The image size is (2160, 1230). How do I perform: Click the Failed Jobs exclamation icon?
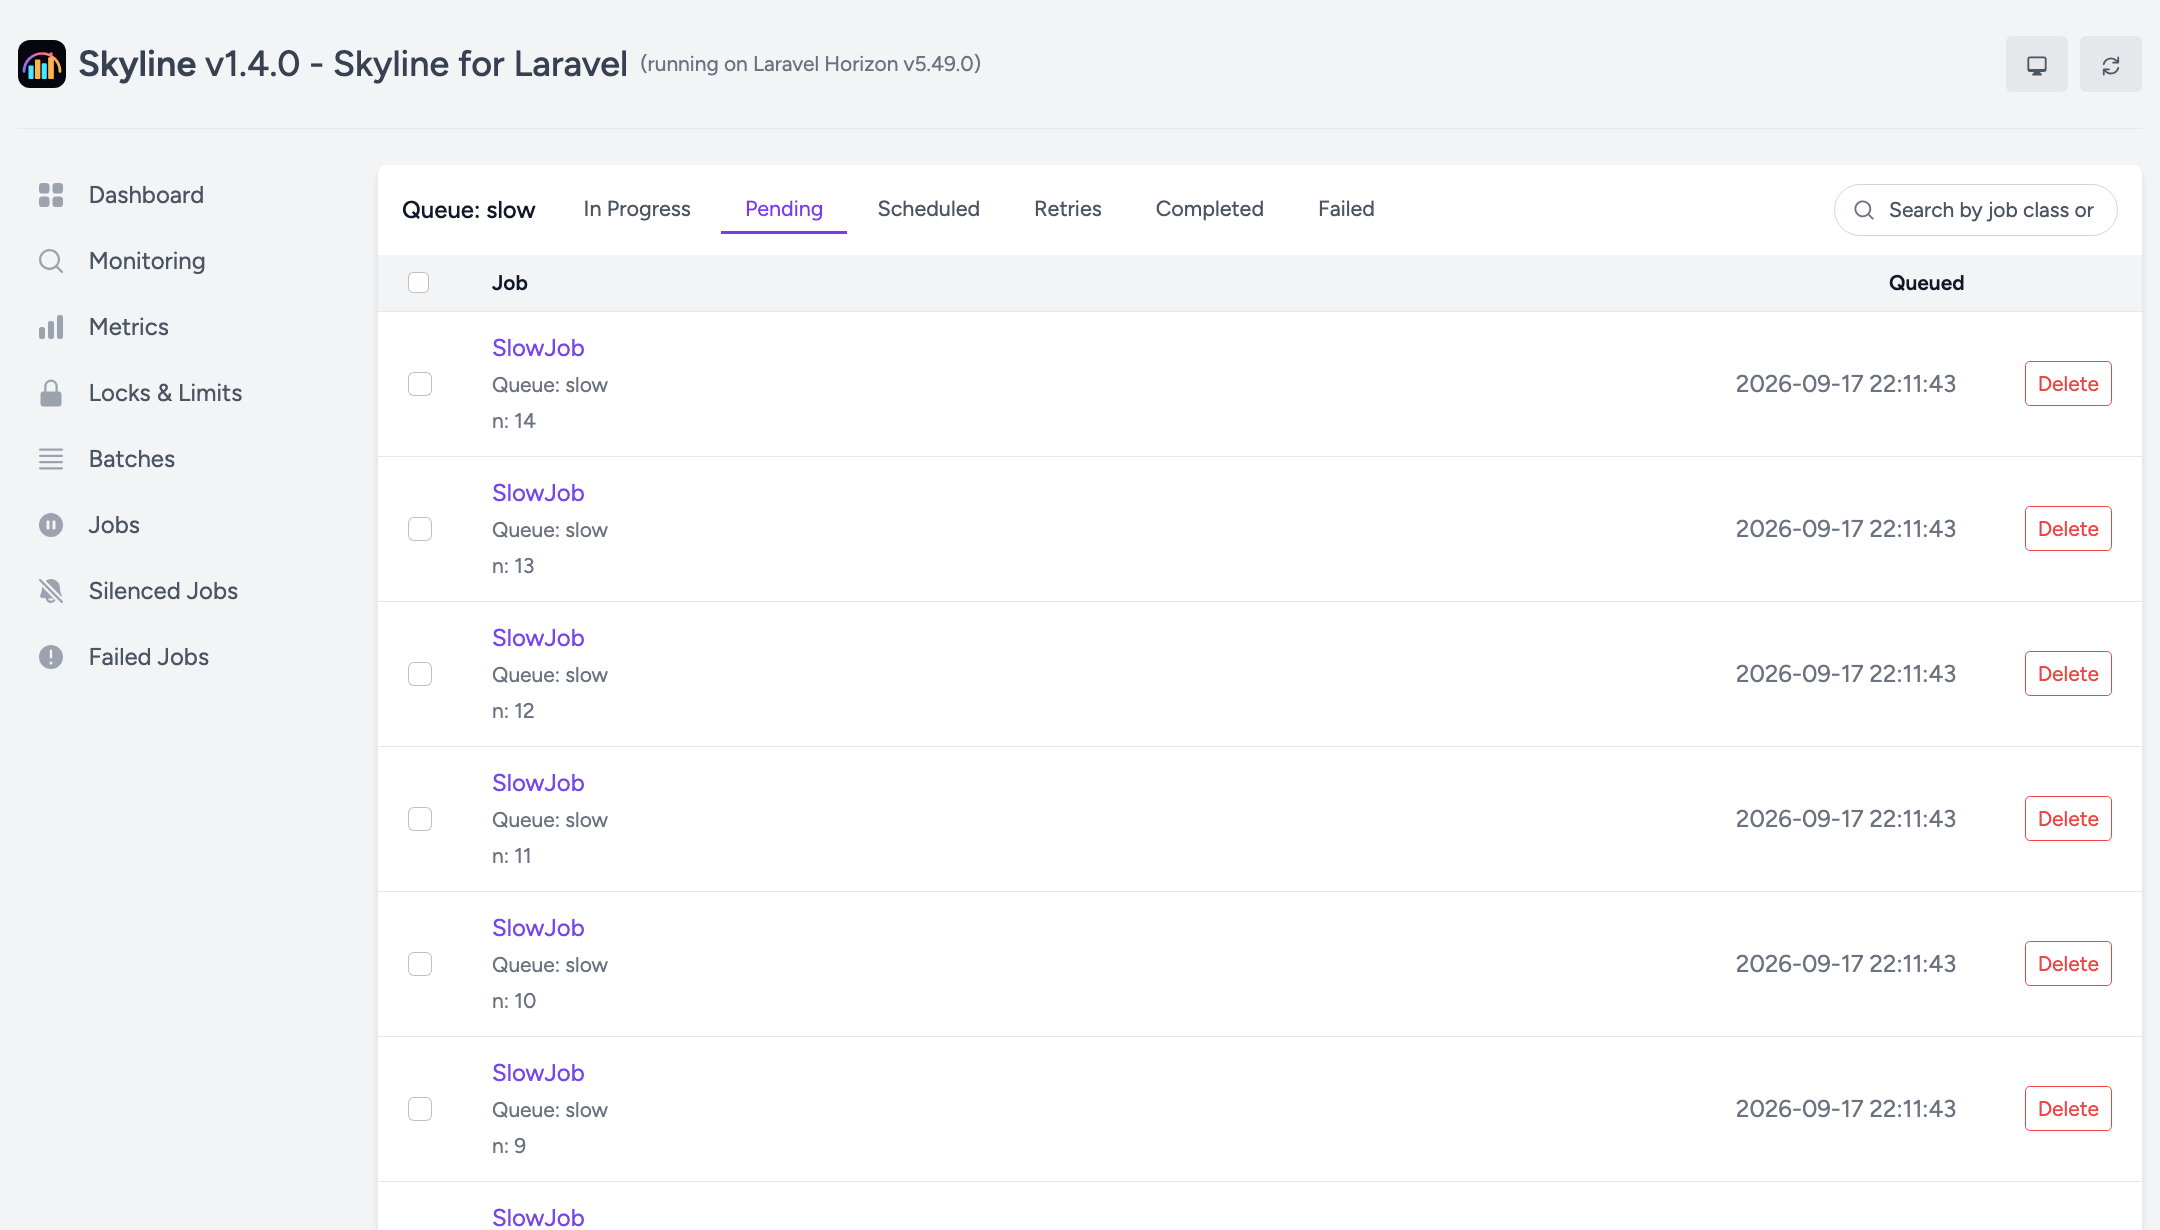click(51, 657)
